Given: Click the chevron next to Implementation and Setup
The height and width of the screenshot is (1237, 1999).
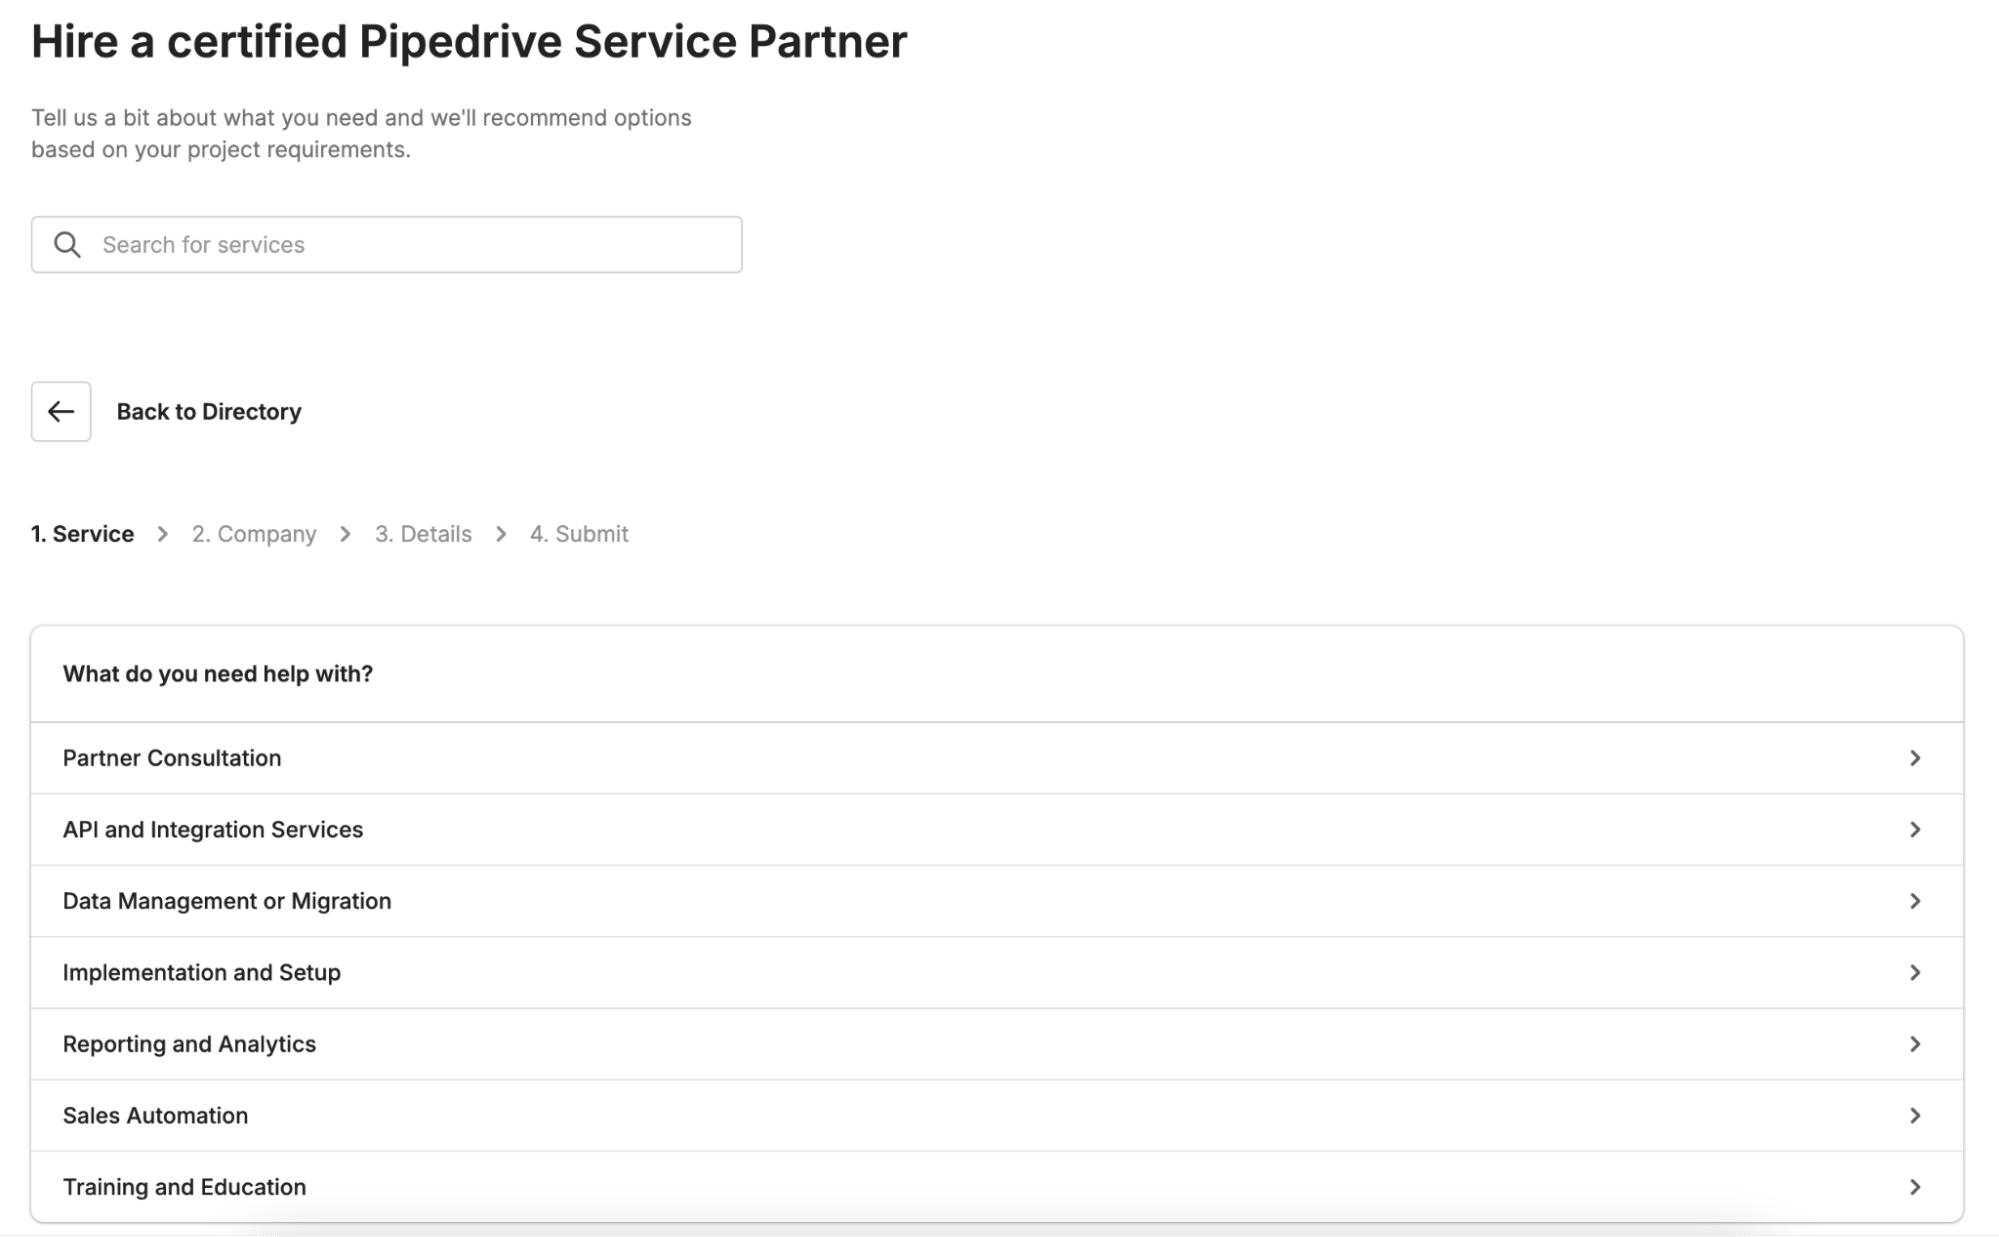Looking at the screenshot, I should click(1916, 972).
